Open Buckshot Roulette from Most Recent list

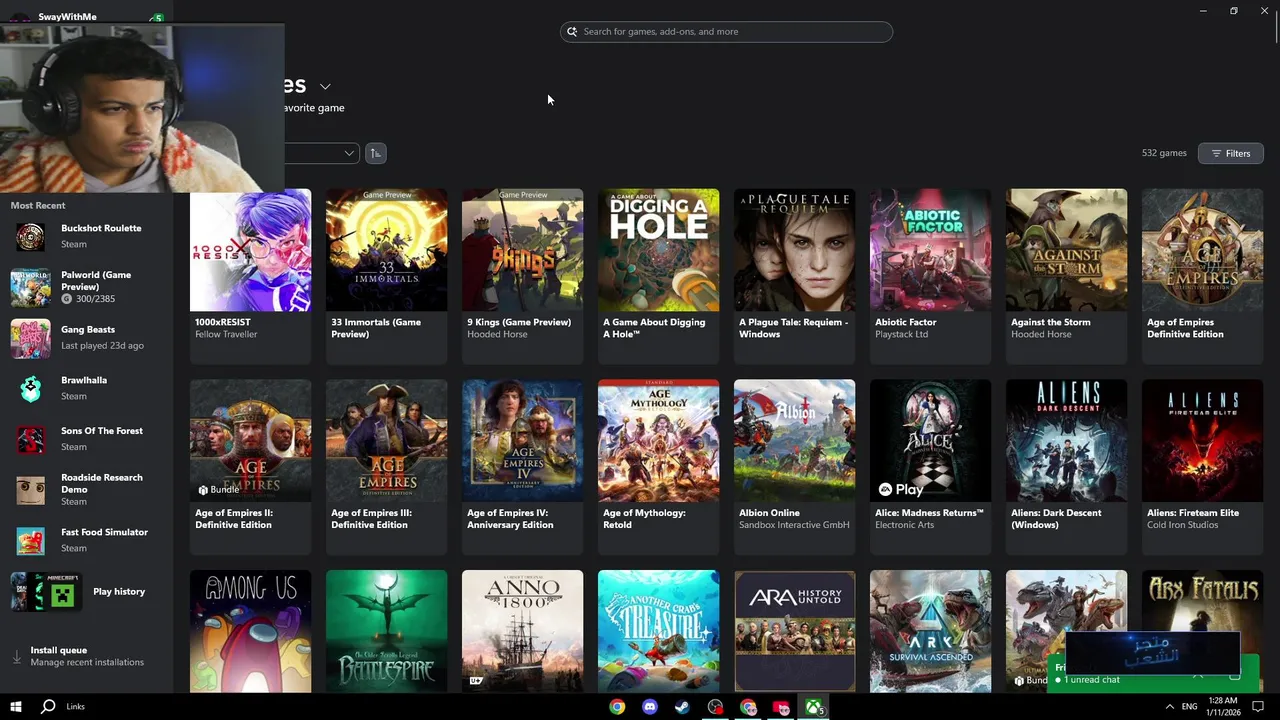[x=86, y=236]
